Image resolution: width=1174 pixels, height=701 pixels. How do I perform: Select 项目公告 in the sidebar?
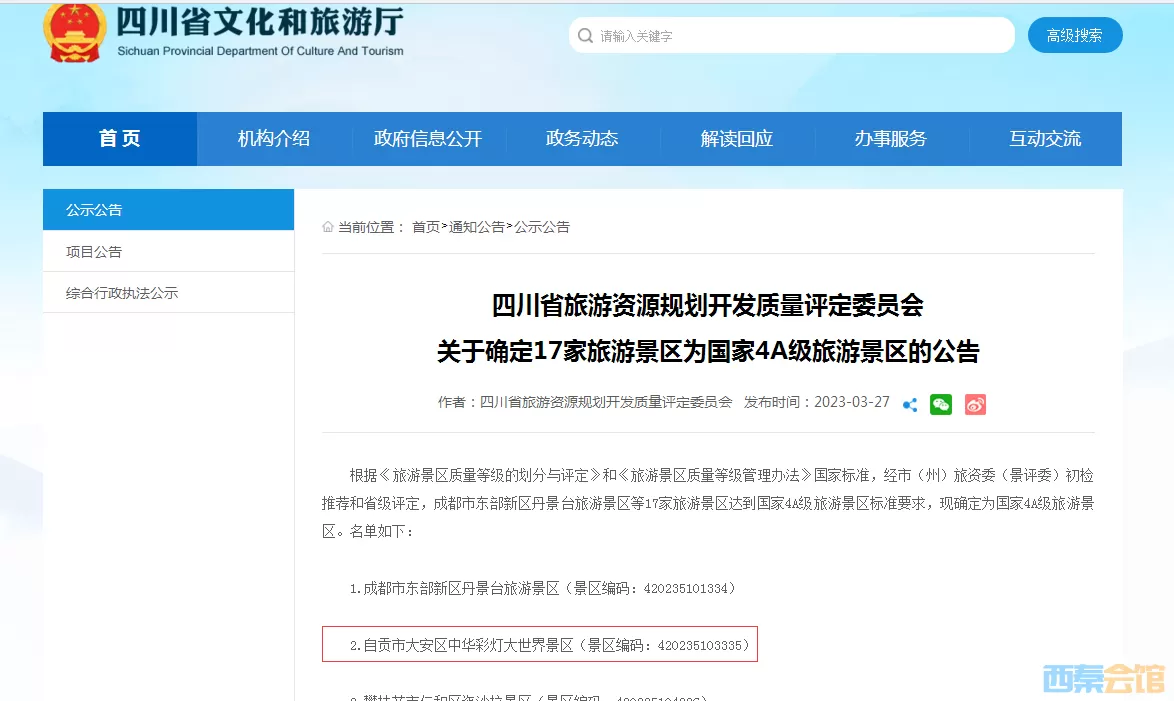click(90, 251)
